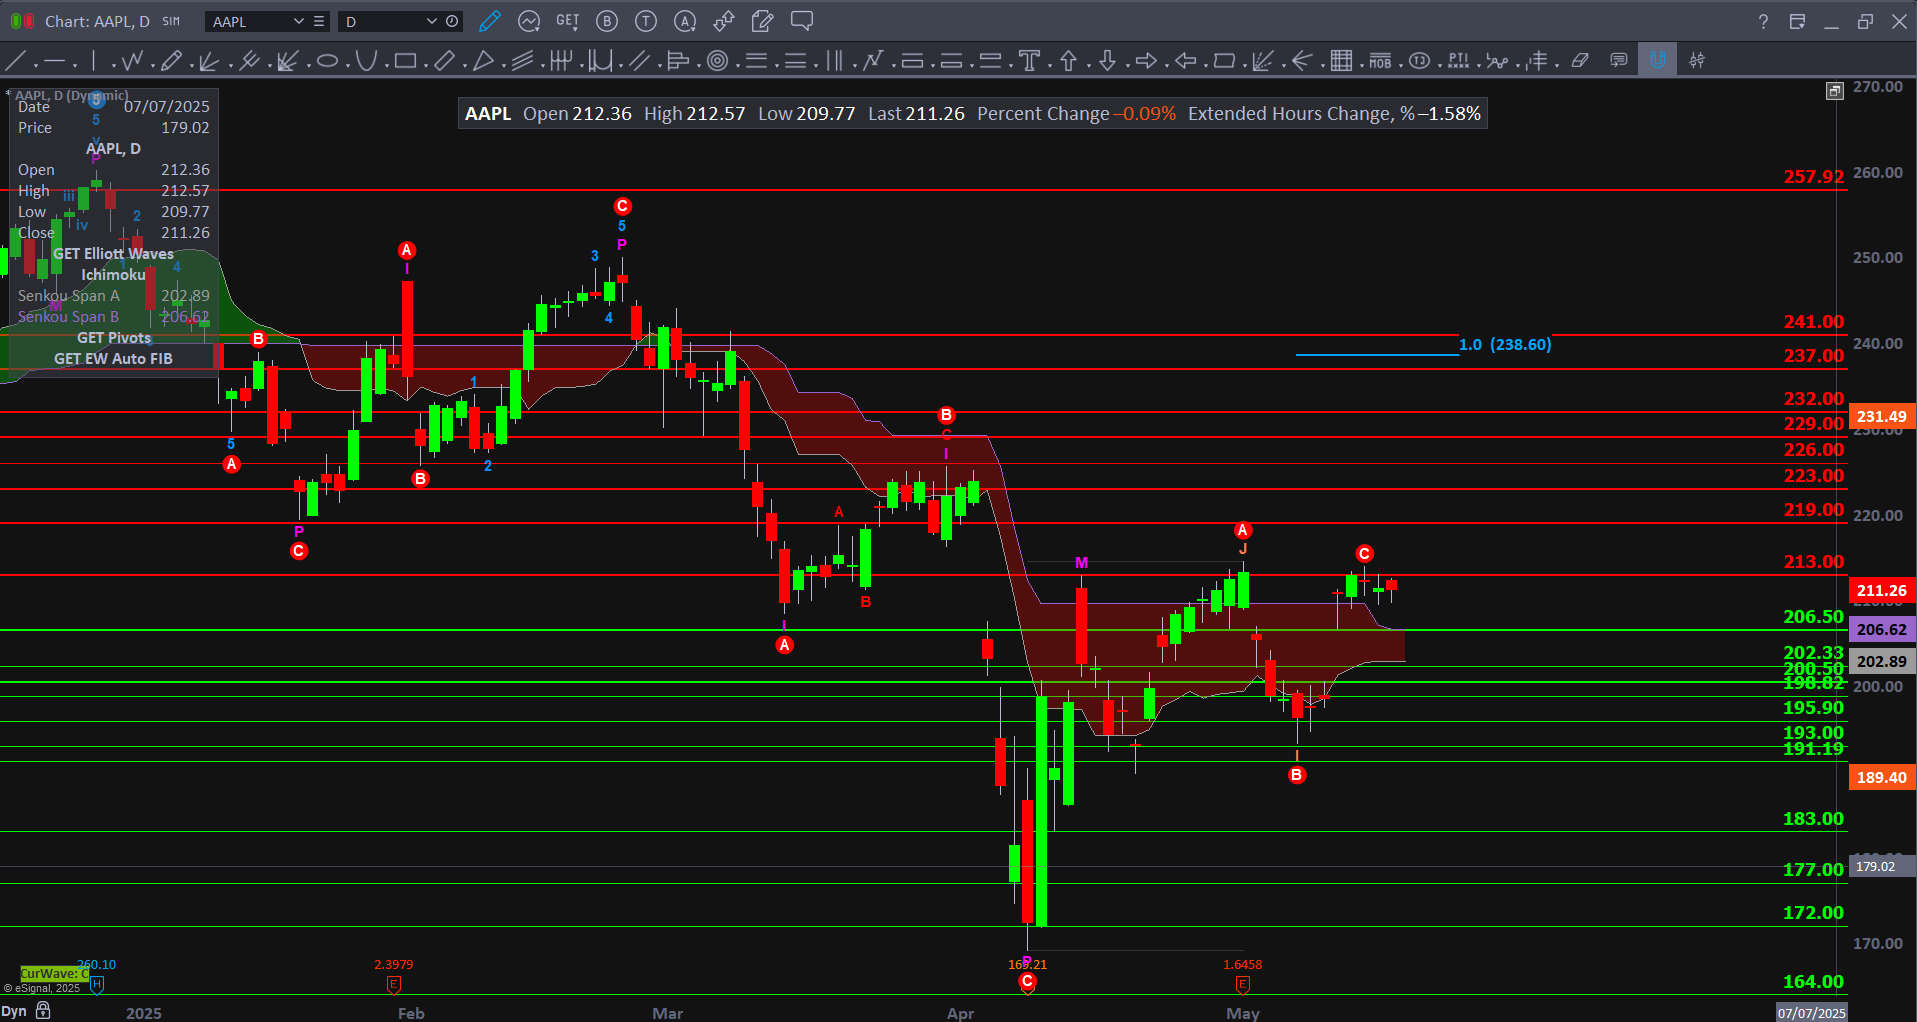Expand the circled A dropdown
The image size is (1917, 1022).
(x=685, y=21)
